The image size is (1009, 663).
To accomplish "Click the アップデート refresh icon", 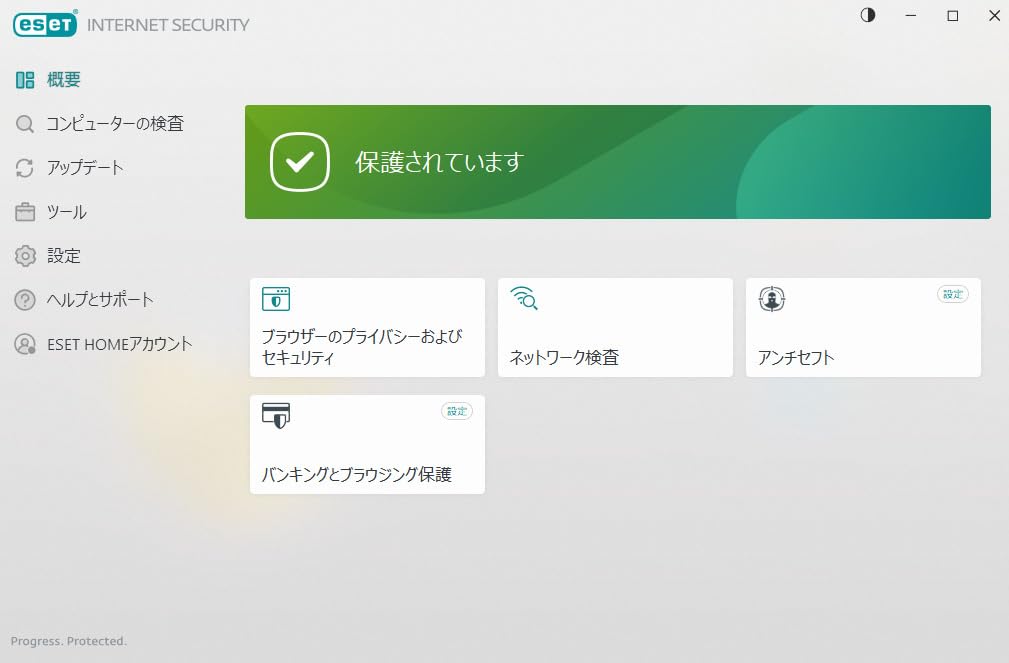I will [25, 168].
